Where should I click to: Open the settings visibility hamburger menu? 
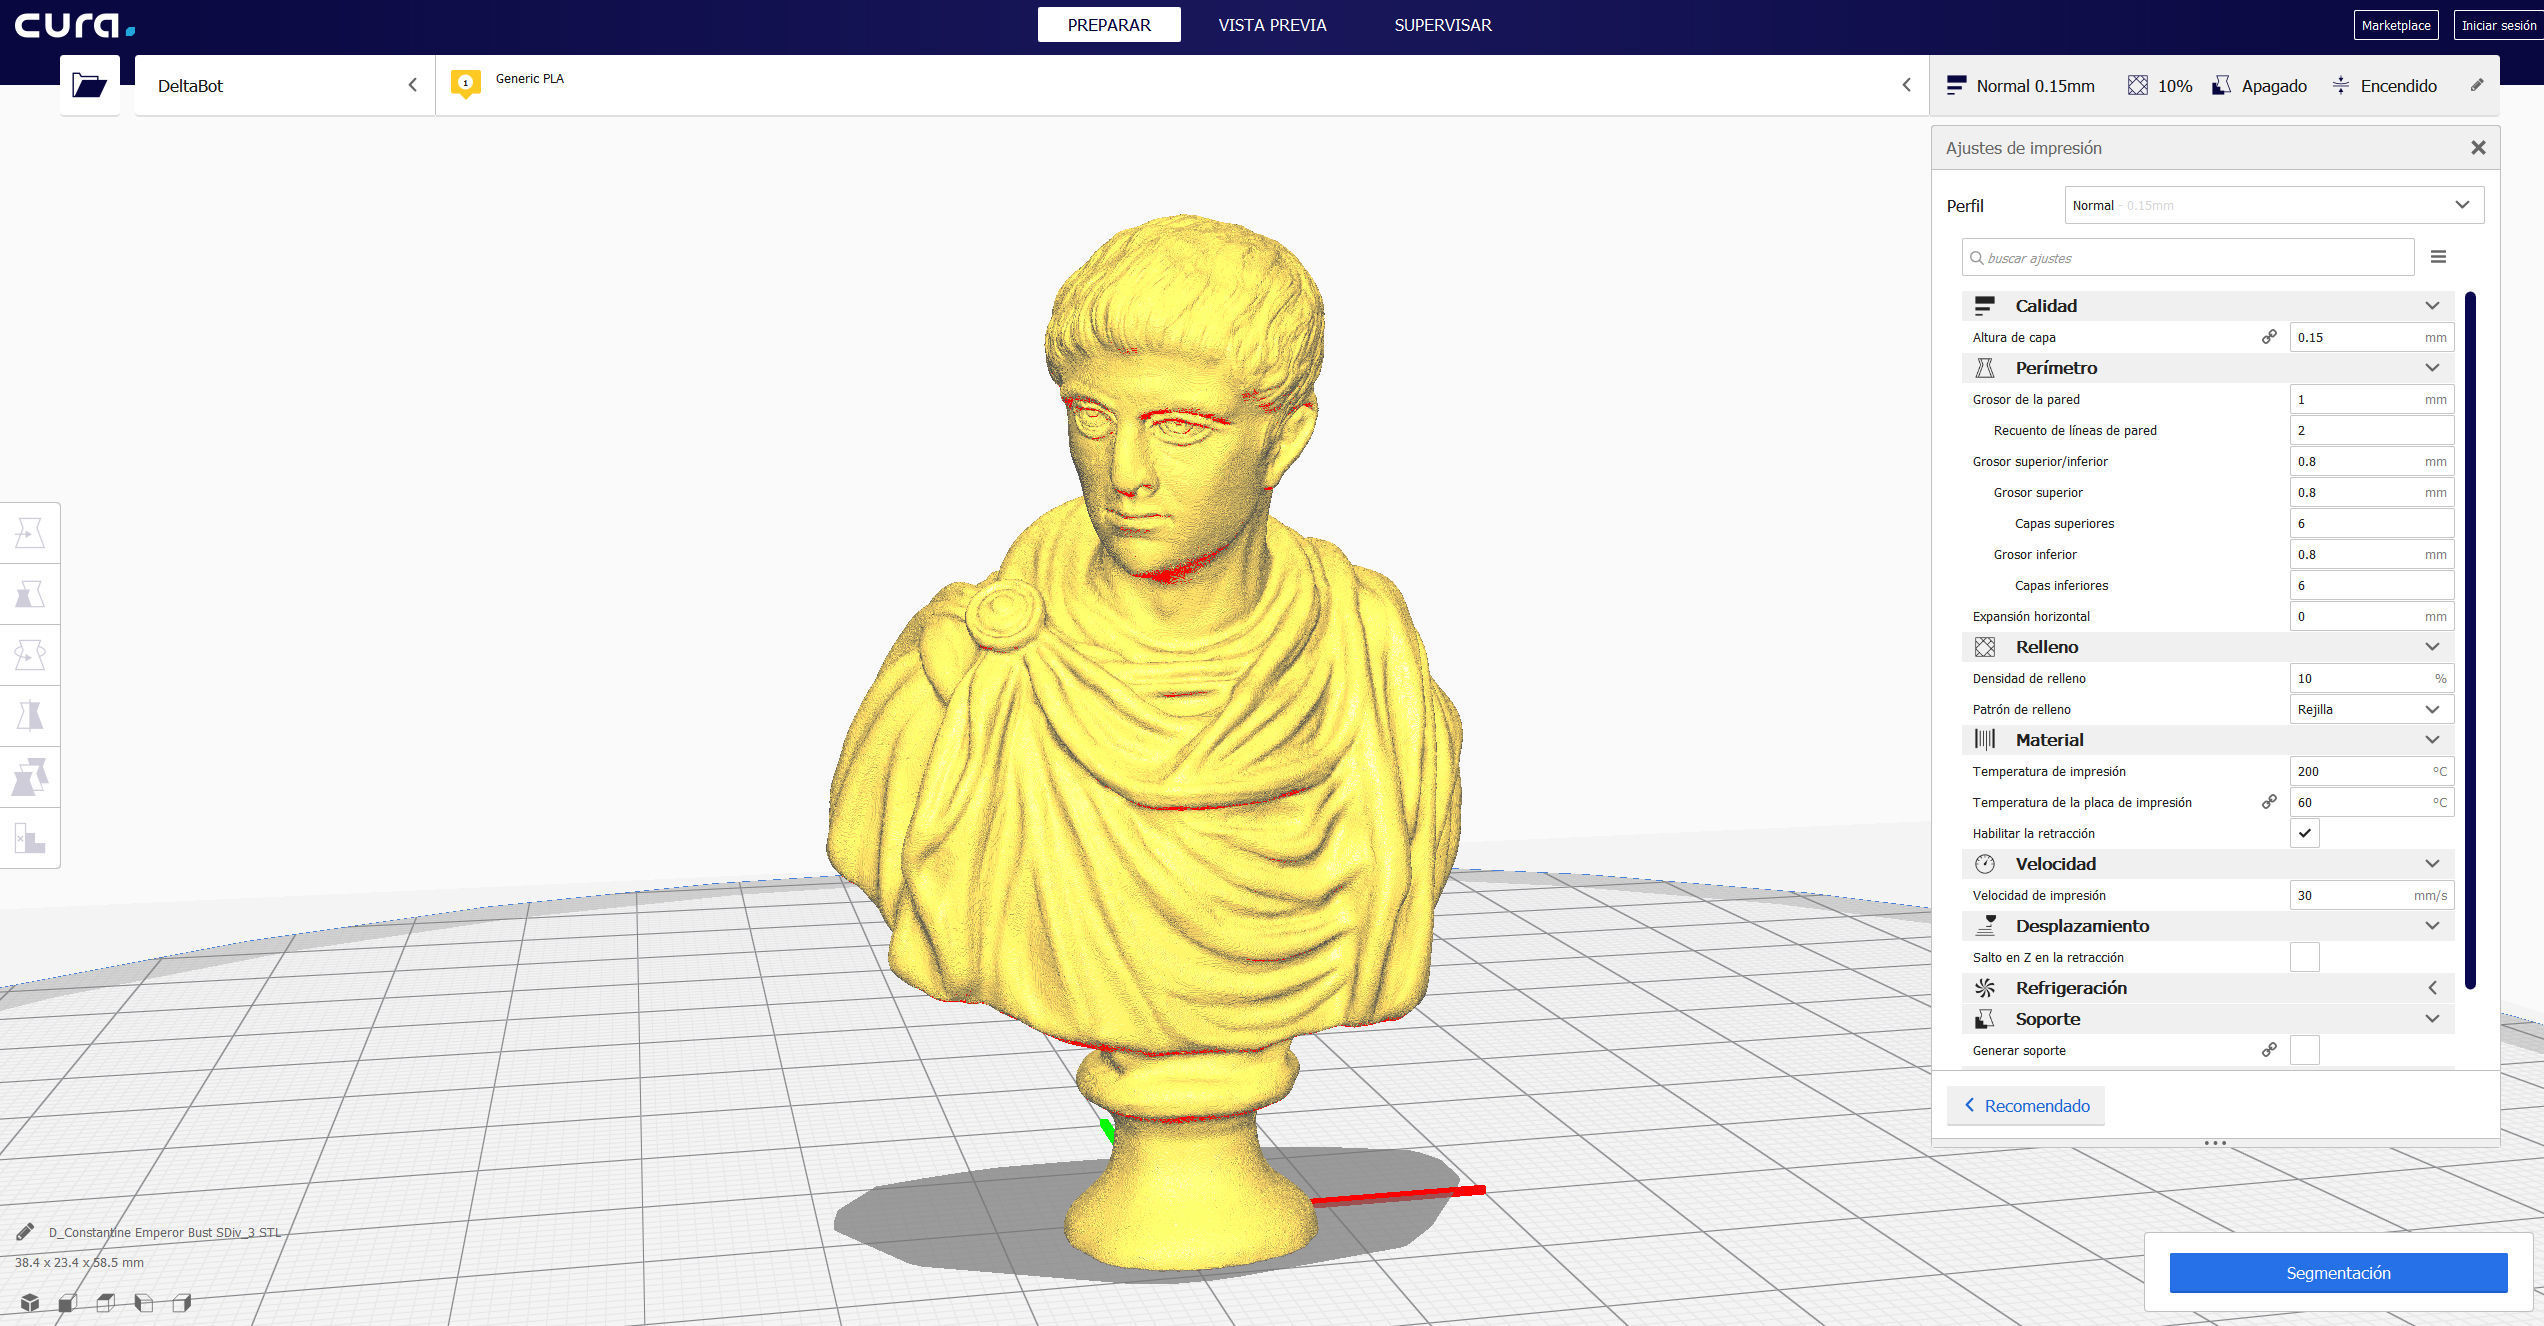click(x=2438, y=257)
